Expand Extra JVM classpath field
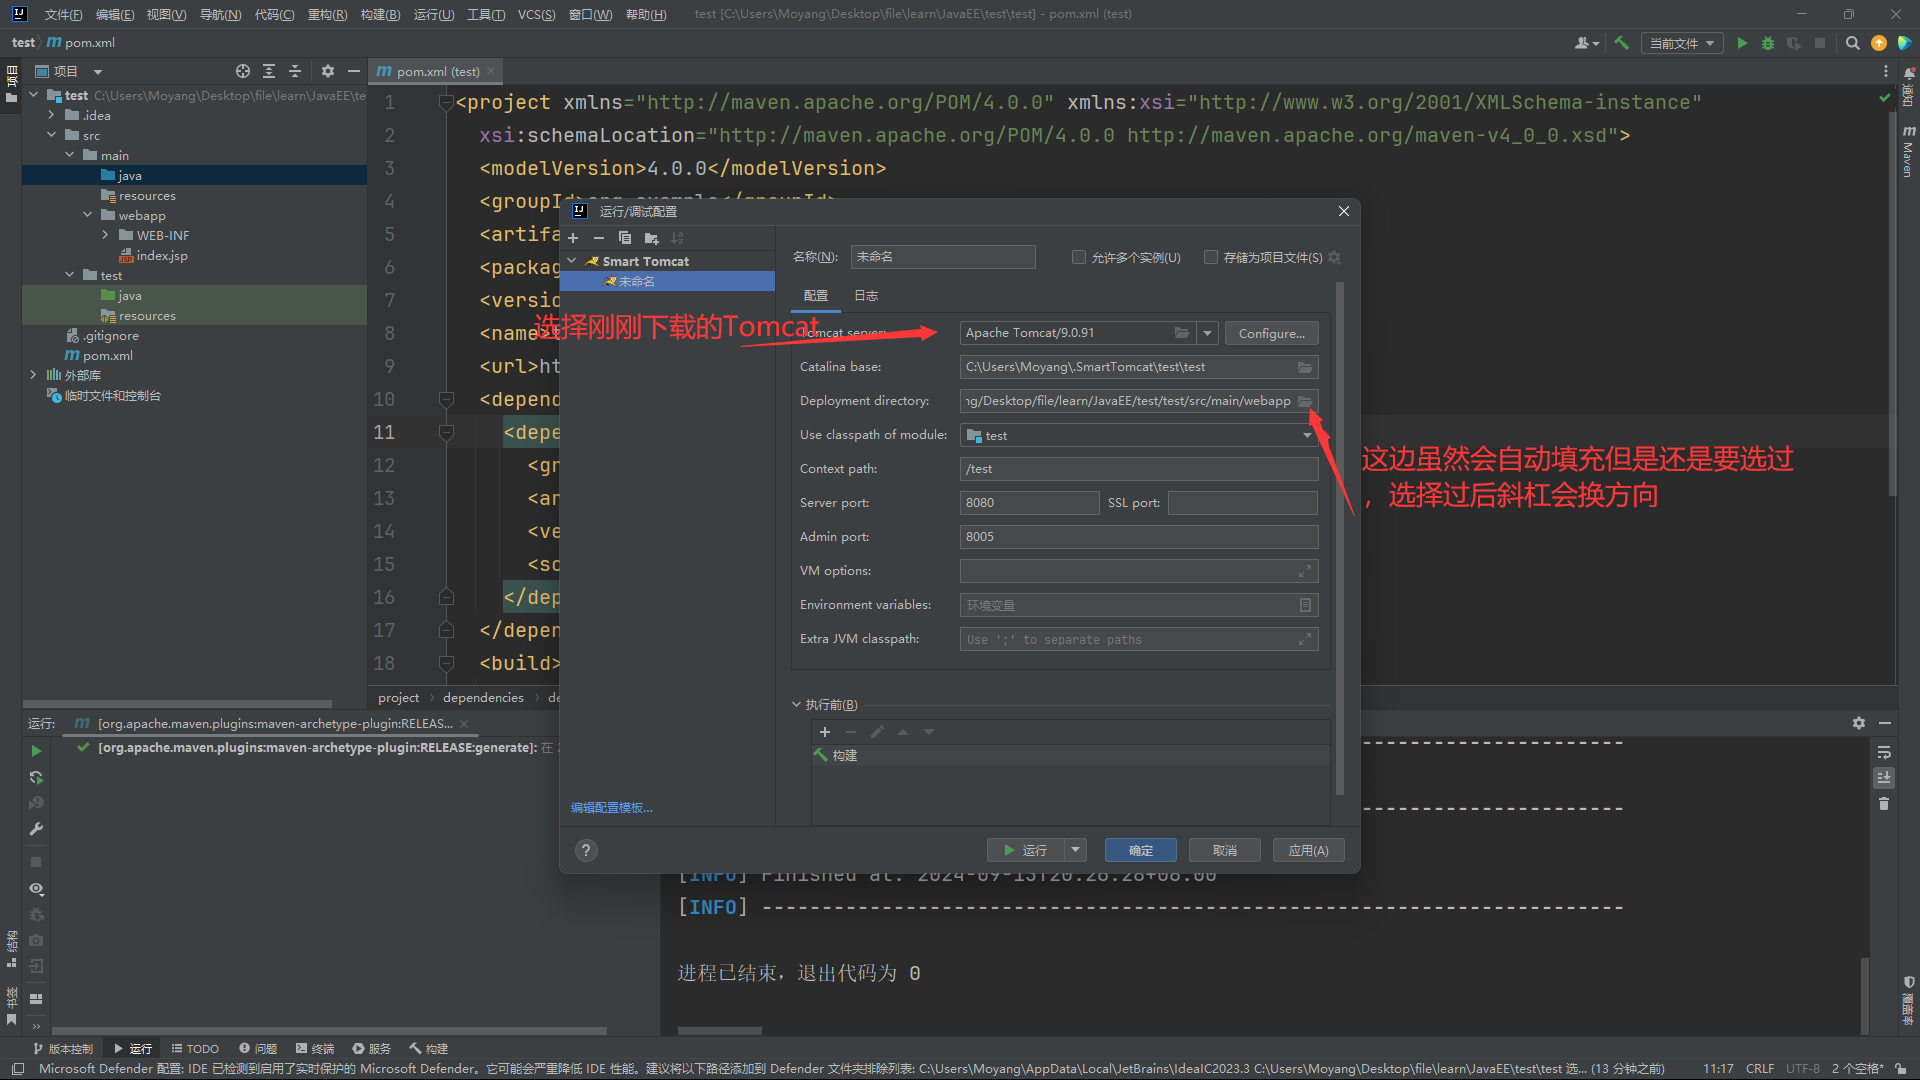Viewport: 1920px width, 1080px height. [x=1304, y=639]
